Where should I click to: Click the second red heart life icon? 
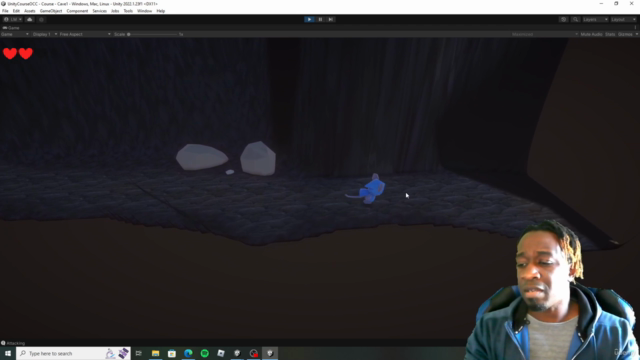tap(25, 53)
